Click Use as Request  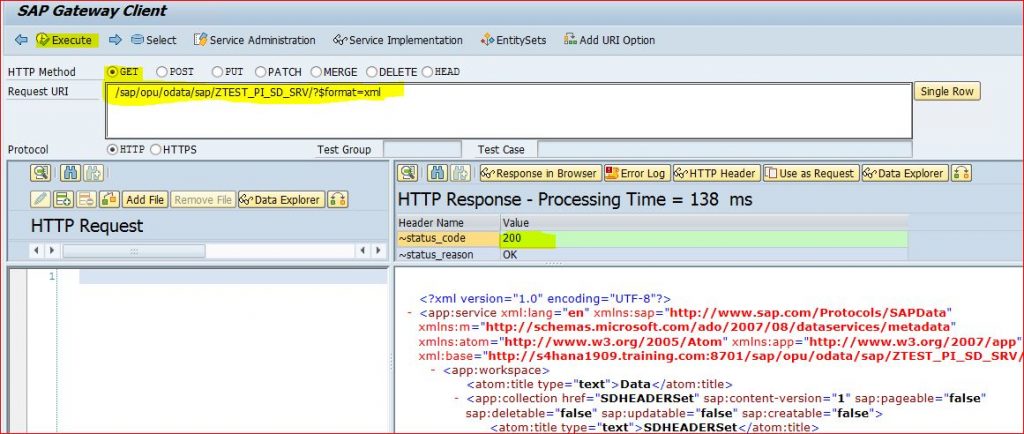810,173
